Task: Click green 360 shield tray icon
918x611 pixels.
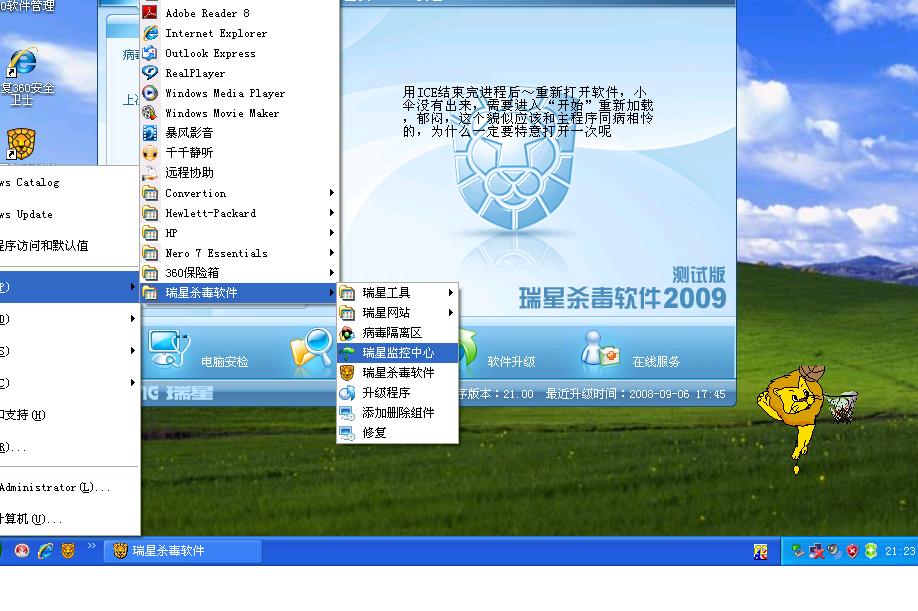Action: pyautogui.click(x=871, y=551)
